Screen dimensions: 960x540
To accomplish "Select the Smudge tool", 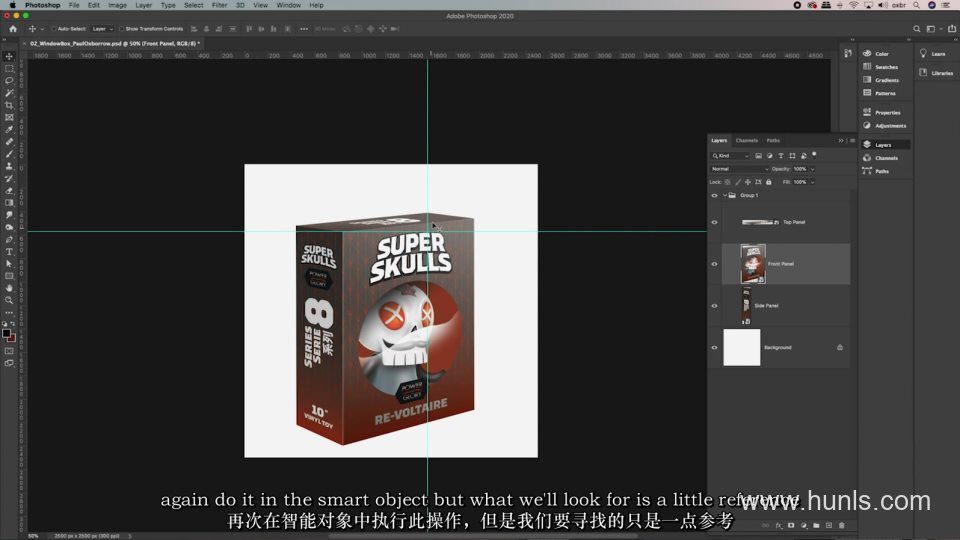I will [9, 215].
